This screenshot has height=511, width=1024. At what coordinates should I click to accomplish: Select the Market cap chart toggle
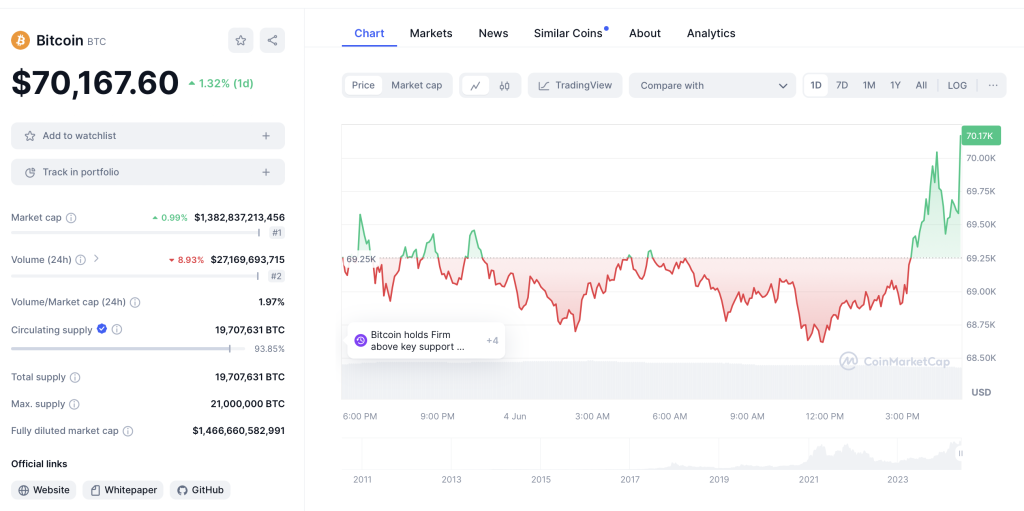[417, 86]
